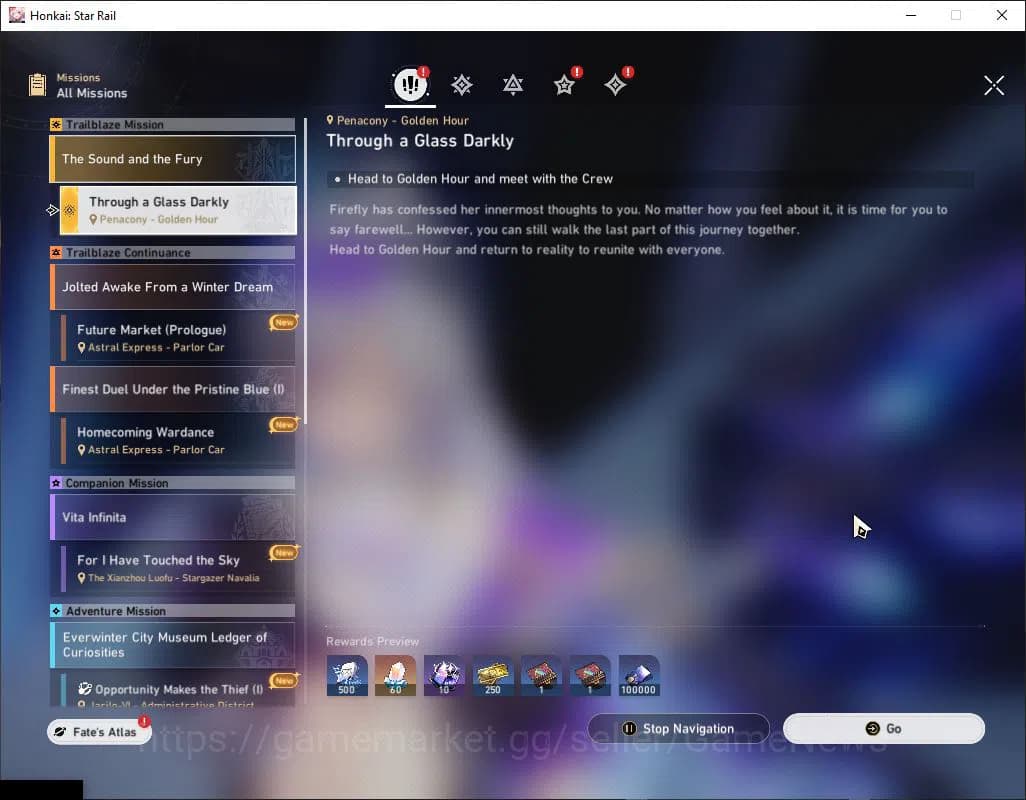The image size is (1026, 800).
Task: Open the Adventure Mission diamond tab
Action: (615, 85)
